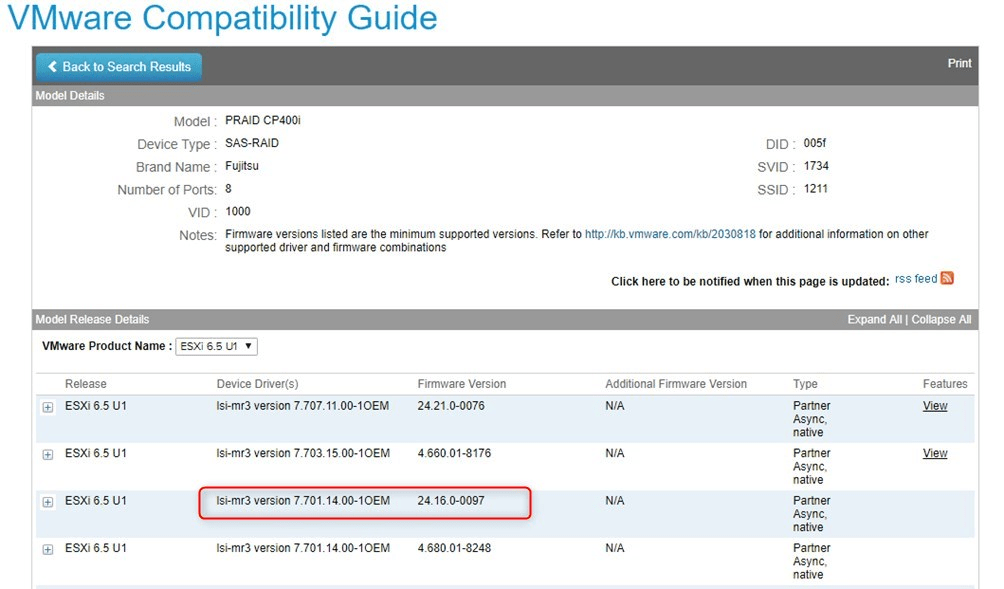Image resolution: width=1004 pixels, height=589 pixels.
Task: Open the Print link in the header bar
Action: [959, 63]
